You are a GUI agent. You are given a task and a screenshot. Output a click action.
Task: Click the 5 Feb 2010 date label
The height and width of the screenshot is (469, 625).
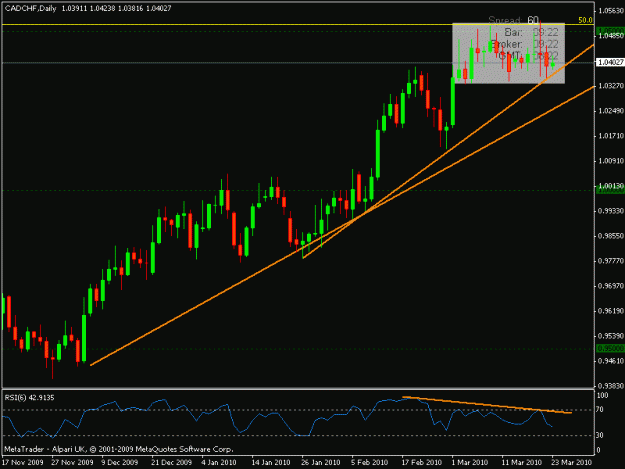[369, 463]
